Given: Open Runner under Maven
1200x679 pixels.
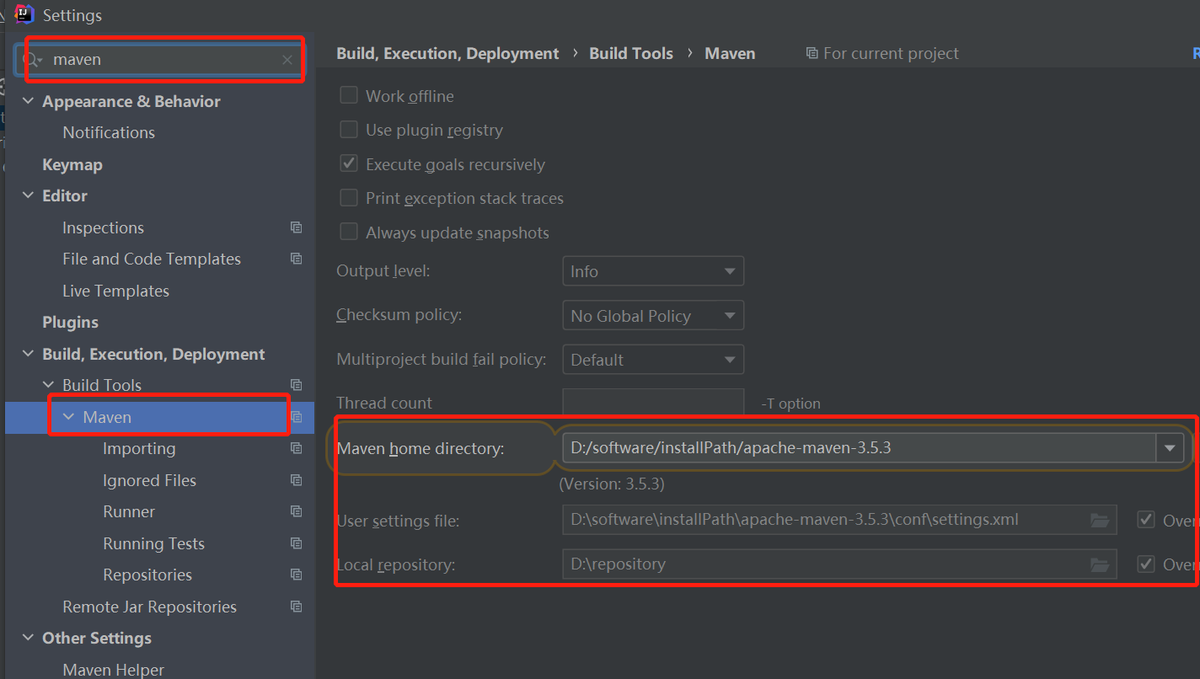Looking at the screenshot, I should 129,512.
